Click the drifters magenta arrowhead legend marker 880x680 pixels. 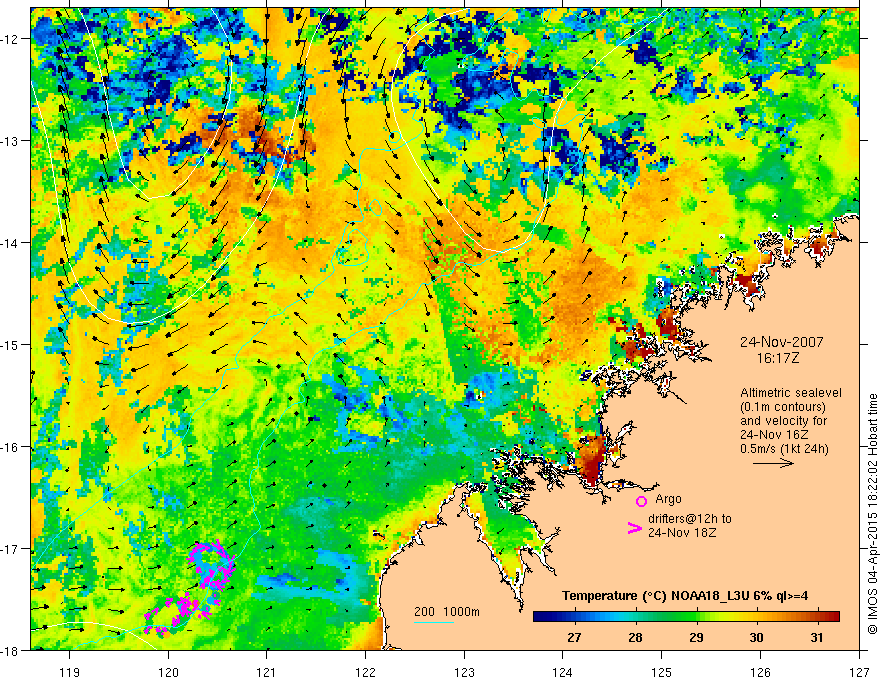(x=634, y=528)
